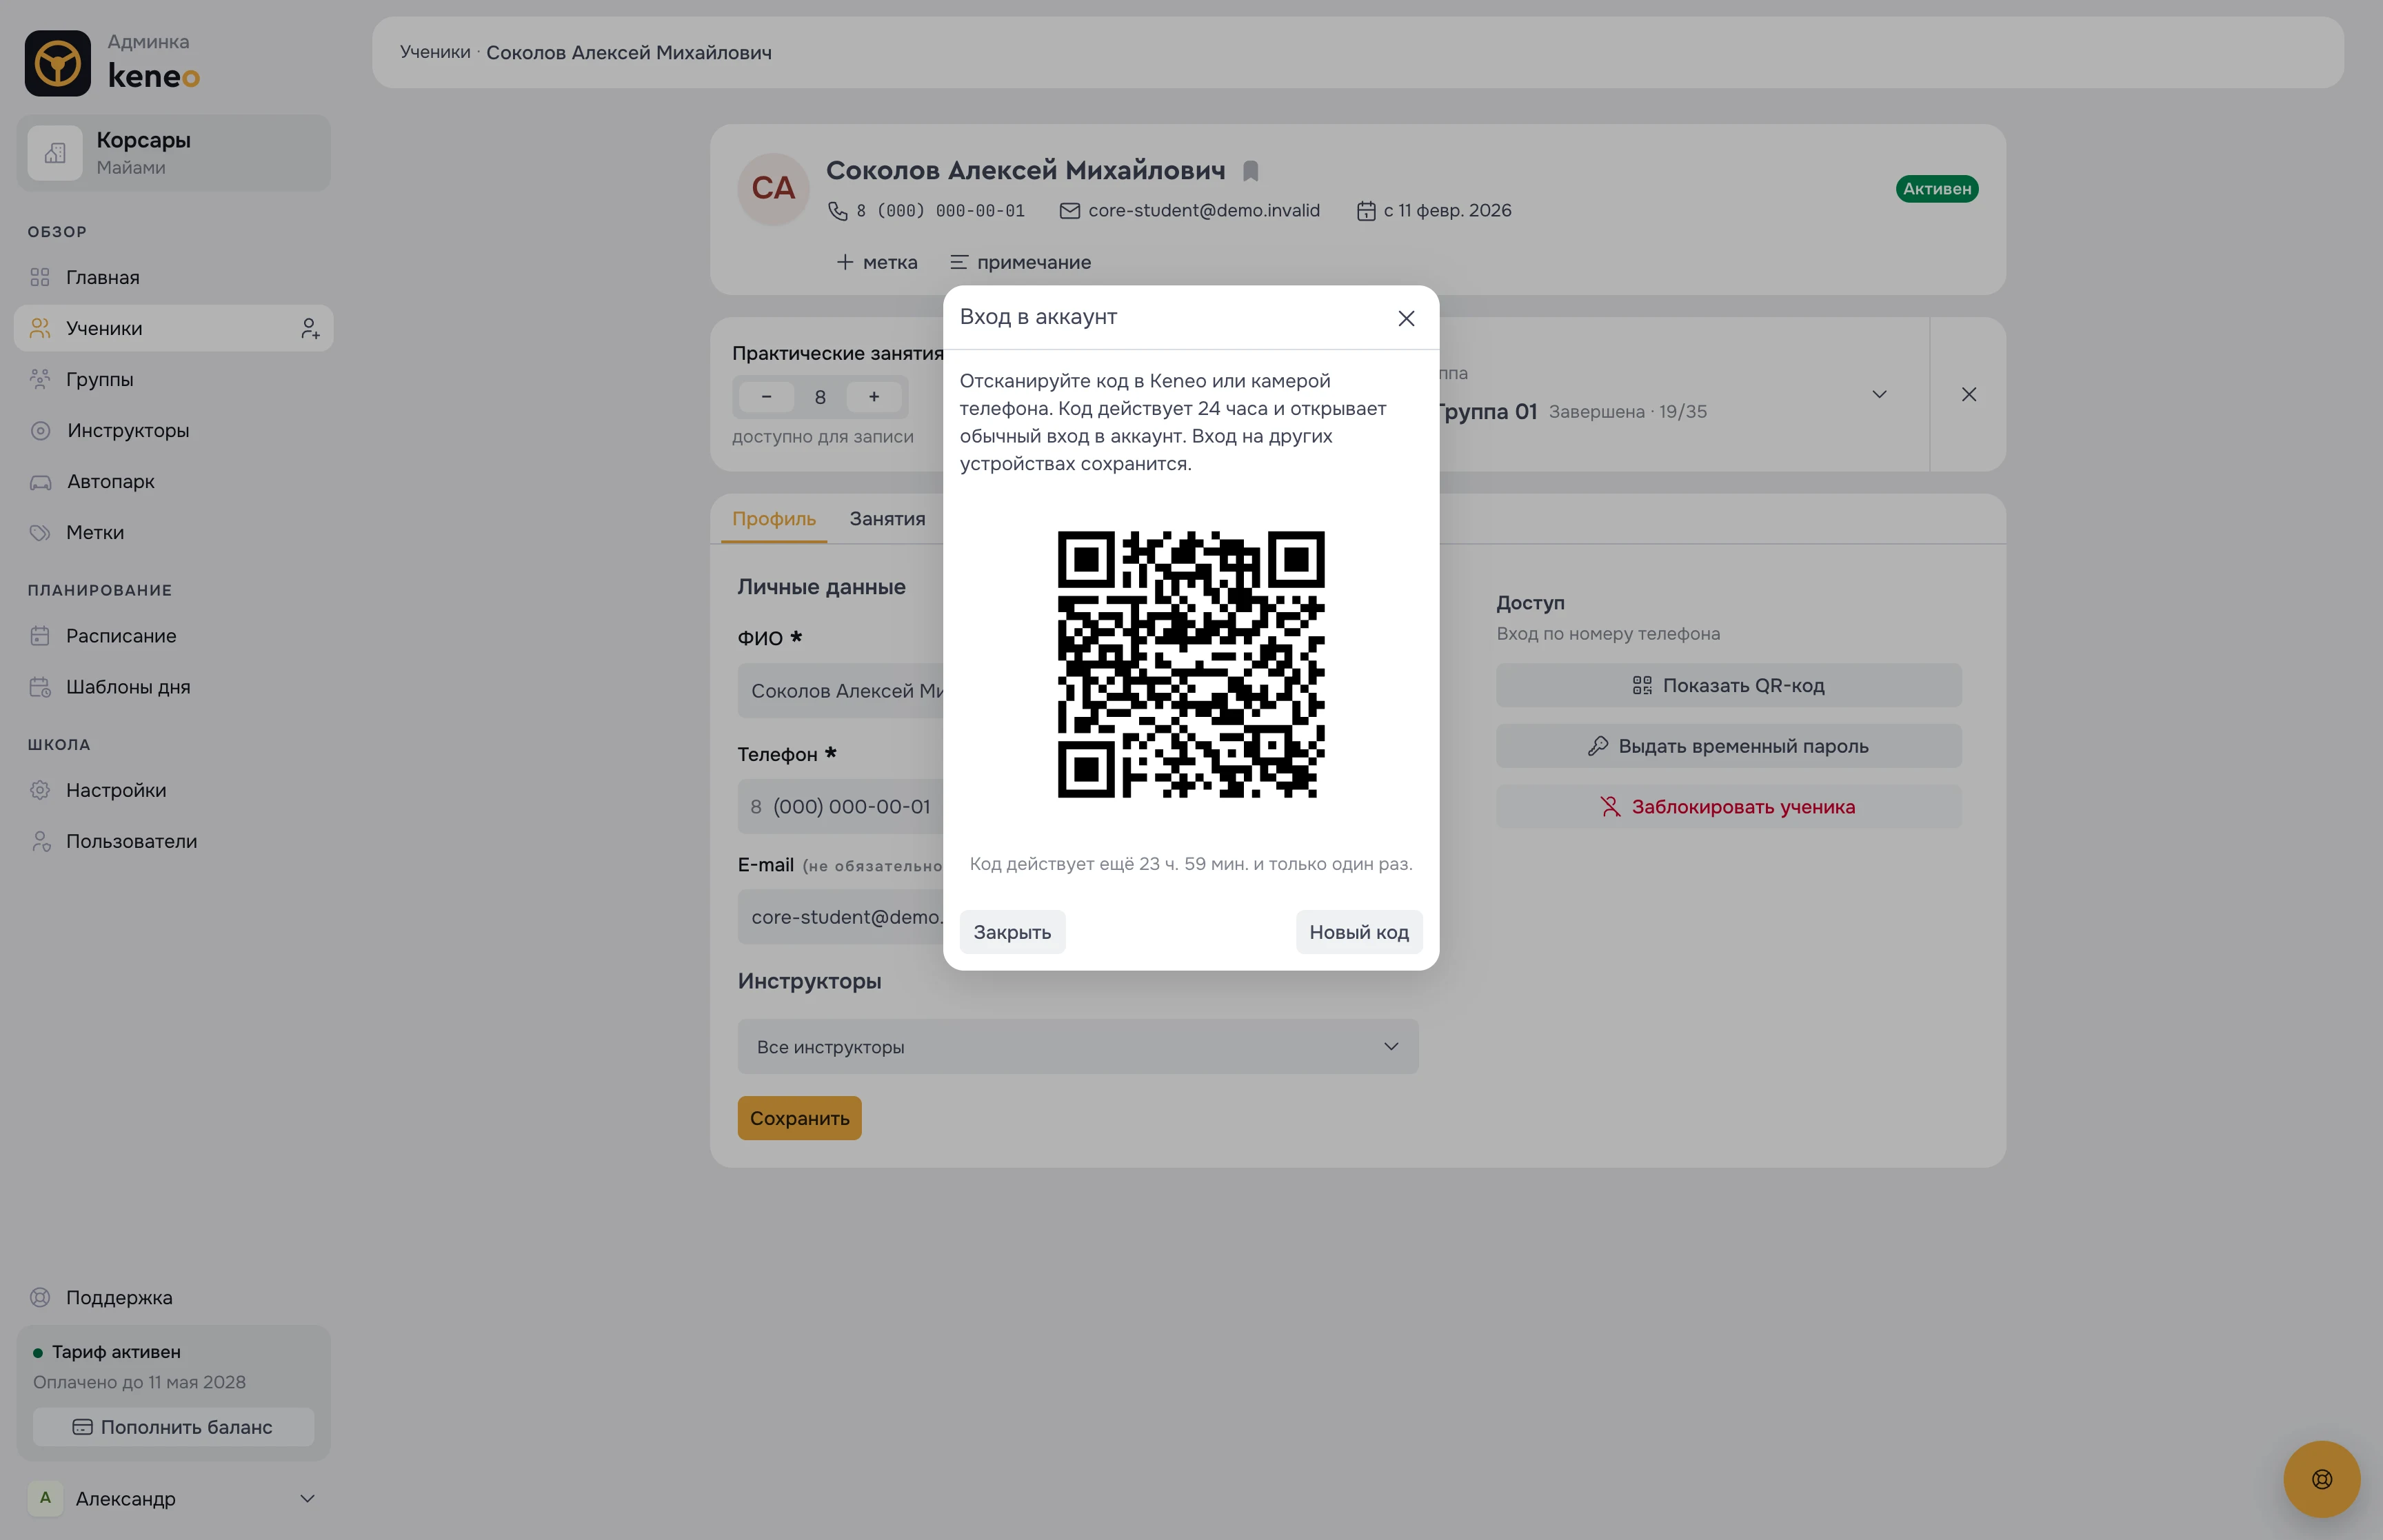Select the Корсары Майами school card

click(x=173, y=152)
